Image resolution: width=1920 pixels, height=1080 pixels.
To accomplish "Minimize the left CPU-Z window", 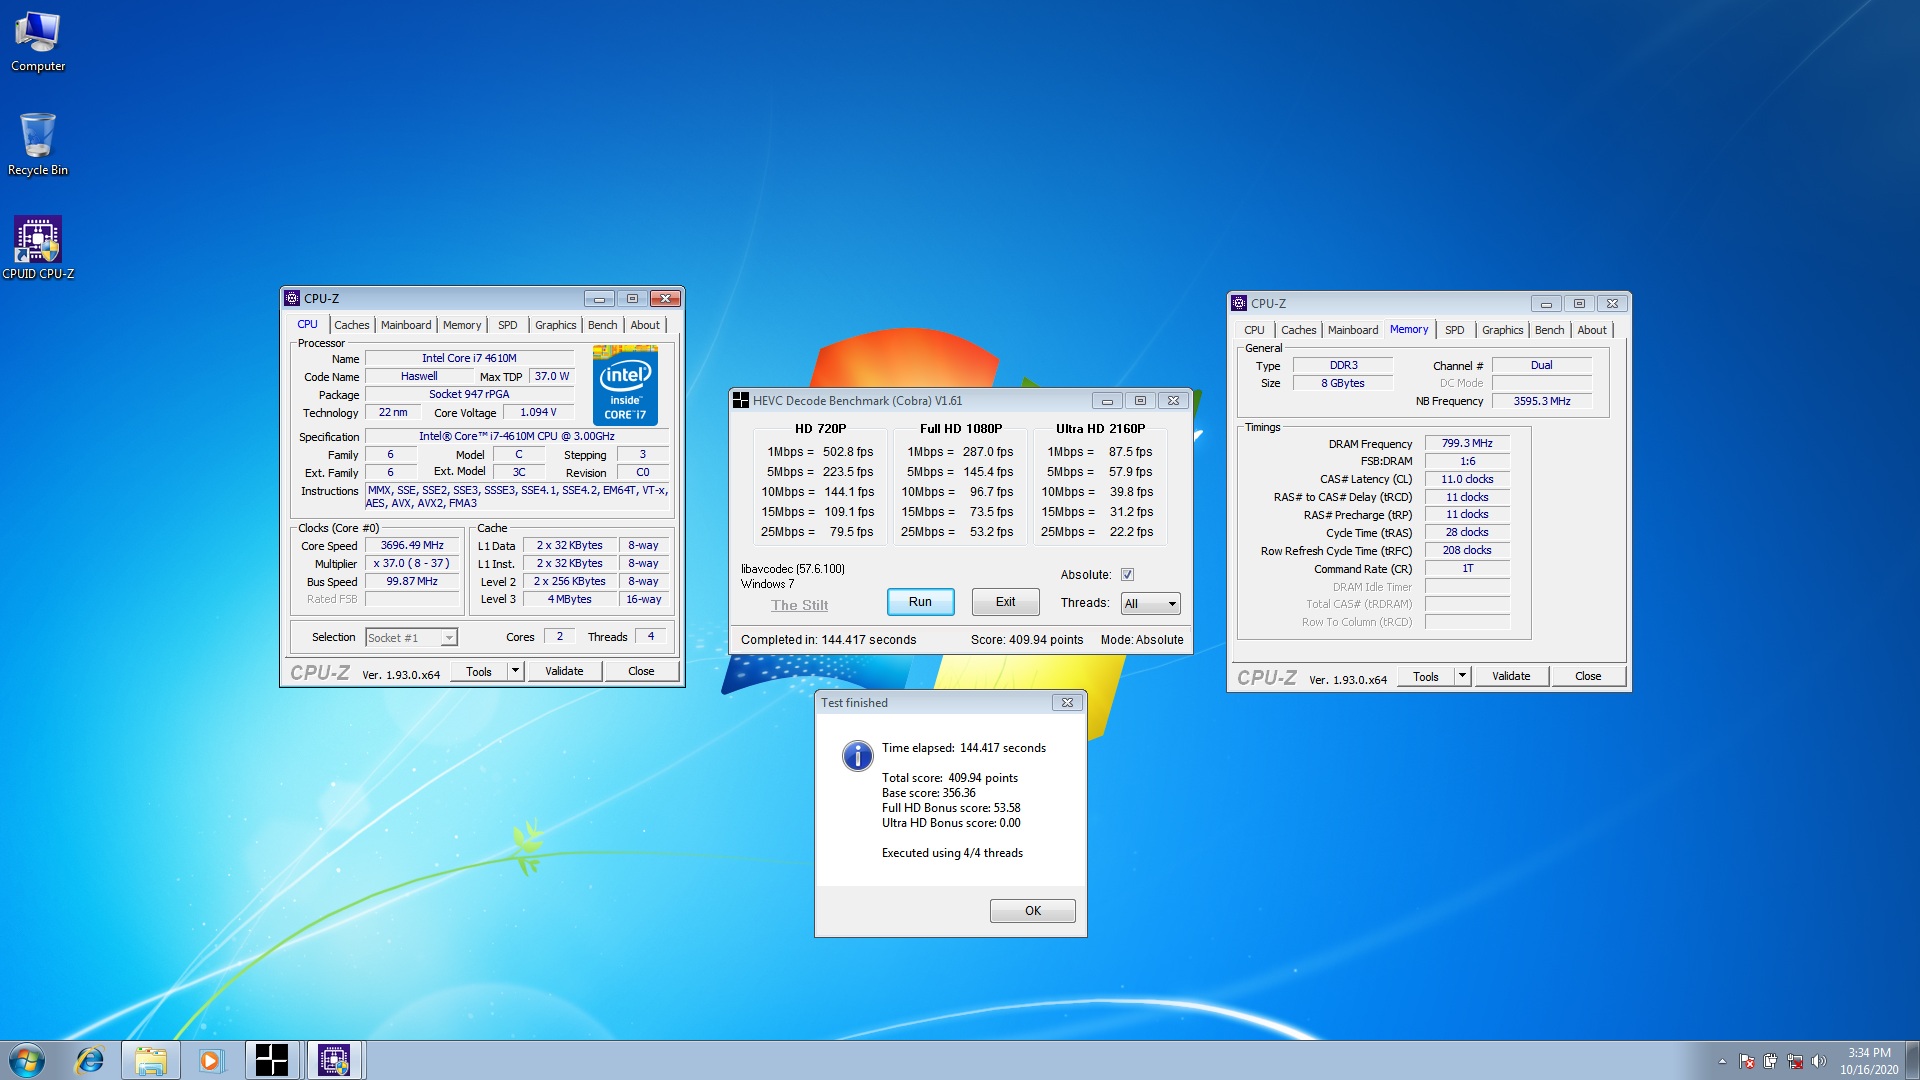I will coord(599,299).
